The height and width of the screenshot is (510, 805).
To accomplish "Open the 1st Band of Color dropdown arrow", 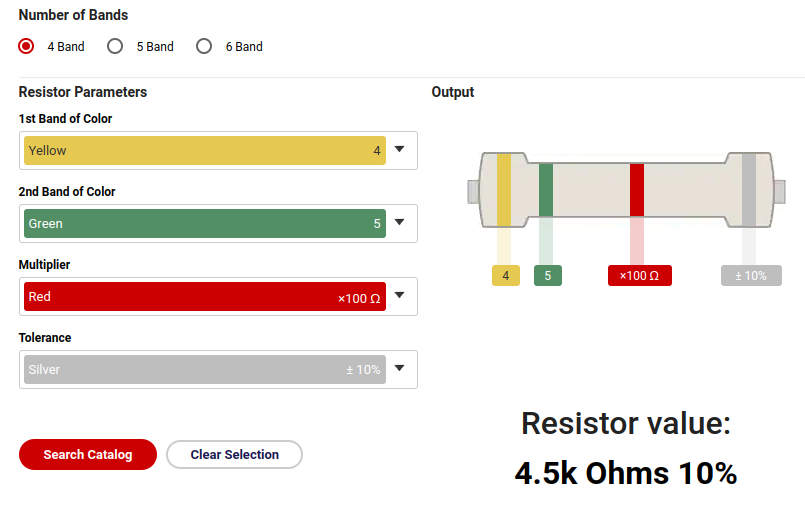I will pyautogui.click(x=400, y=150).
